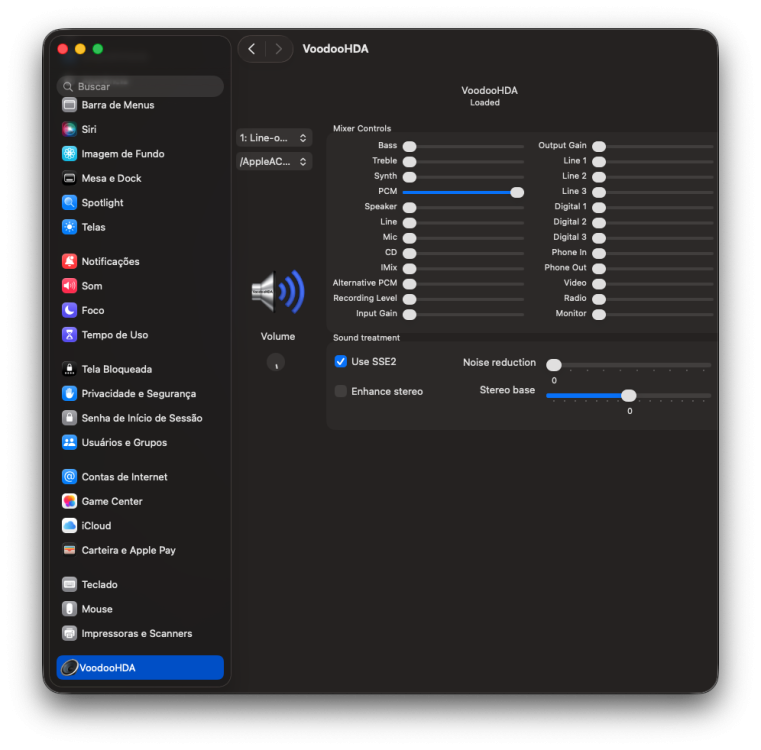Open the /AppleAC... device dropdown
The height and width of the screenshot is (750, 761).
(274, 162)
